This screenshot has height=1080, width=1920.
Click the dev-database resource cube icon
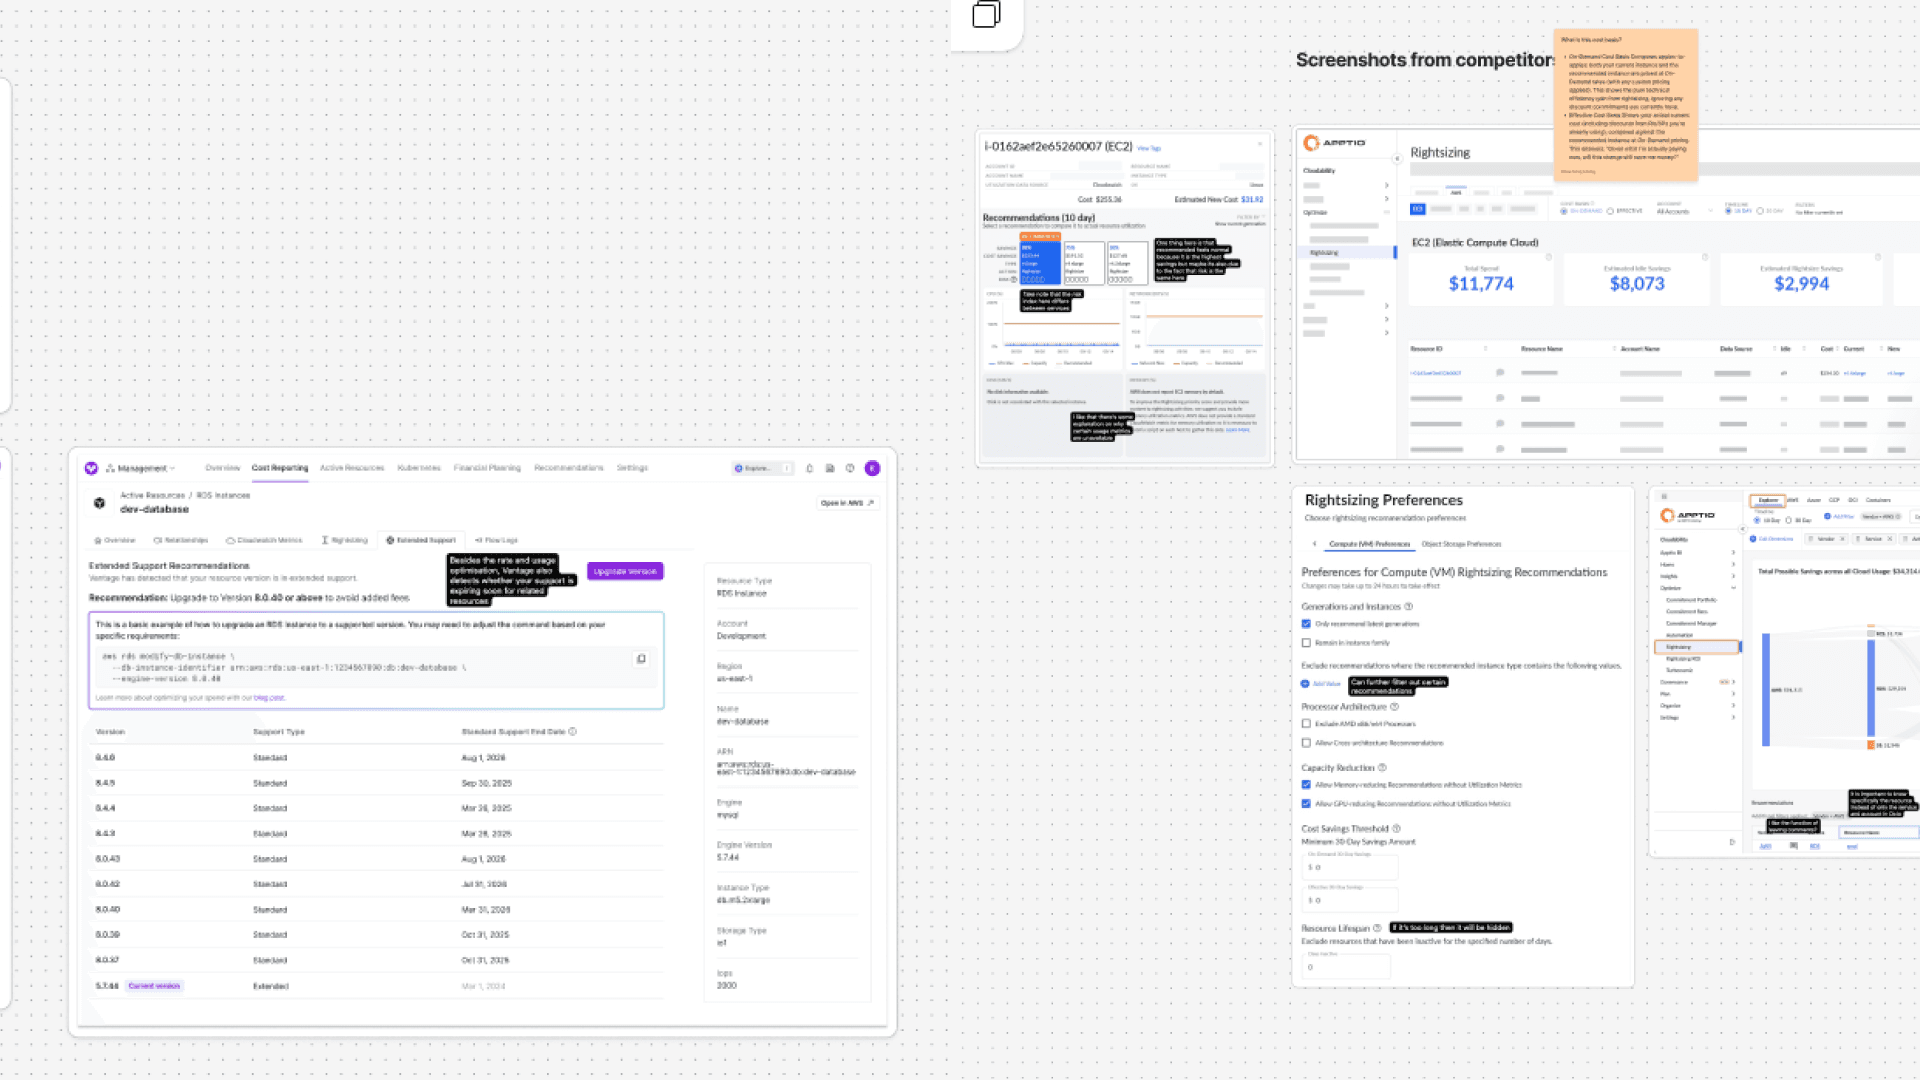[x=99, y=503]
